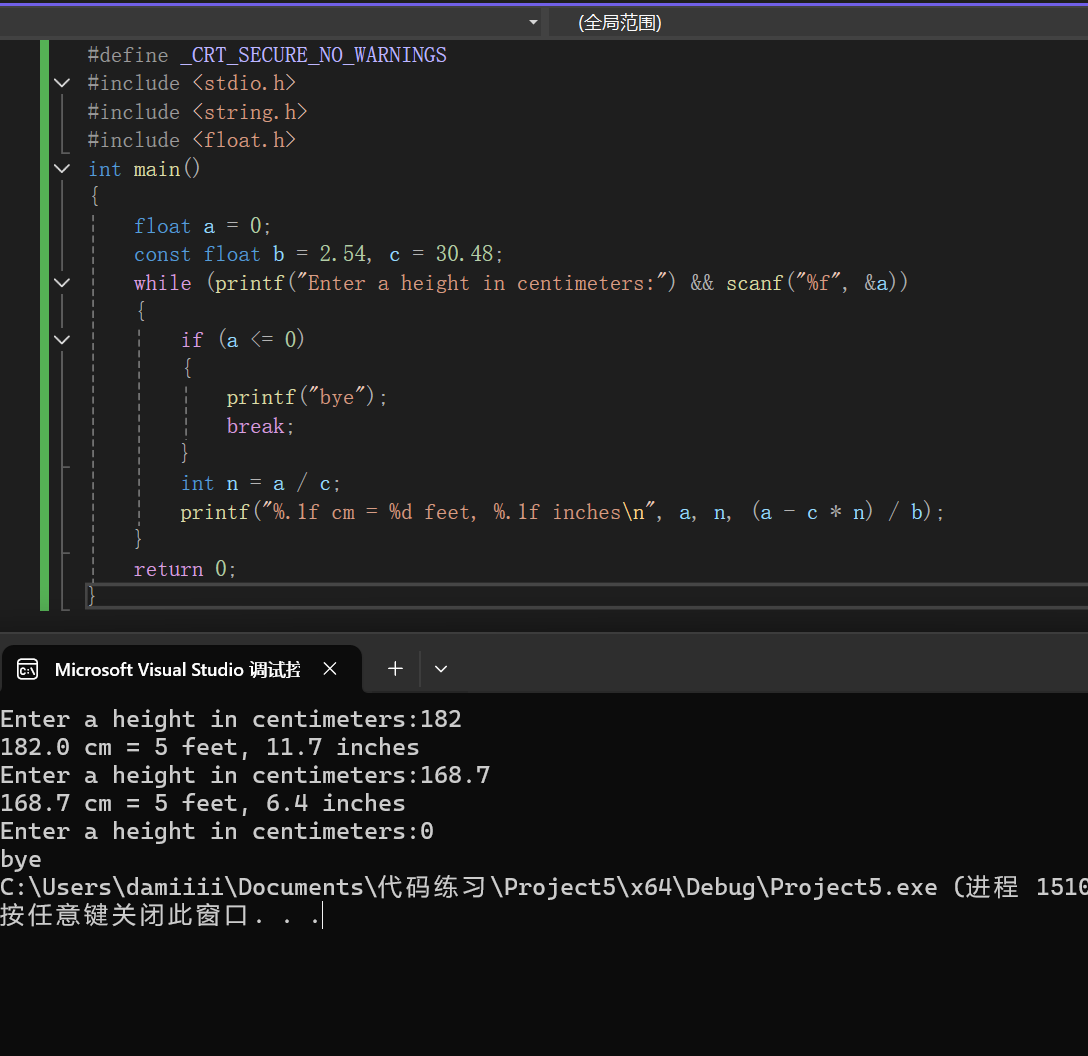1088x1056 pixels.
Task: Click the return 0; statement
Action: pos(185,569)
